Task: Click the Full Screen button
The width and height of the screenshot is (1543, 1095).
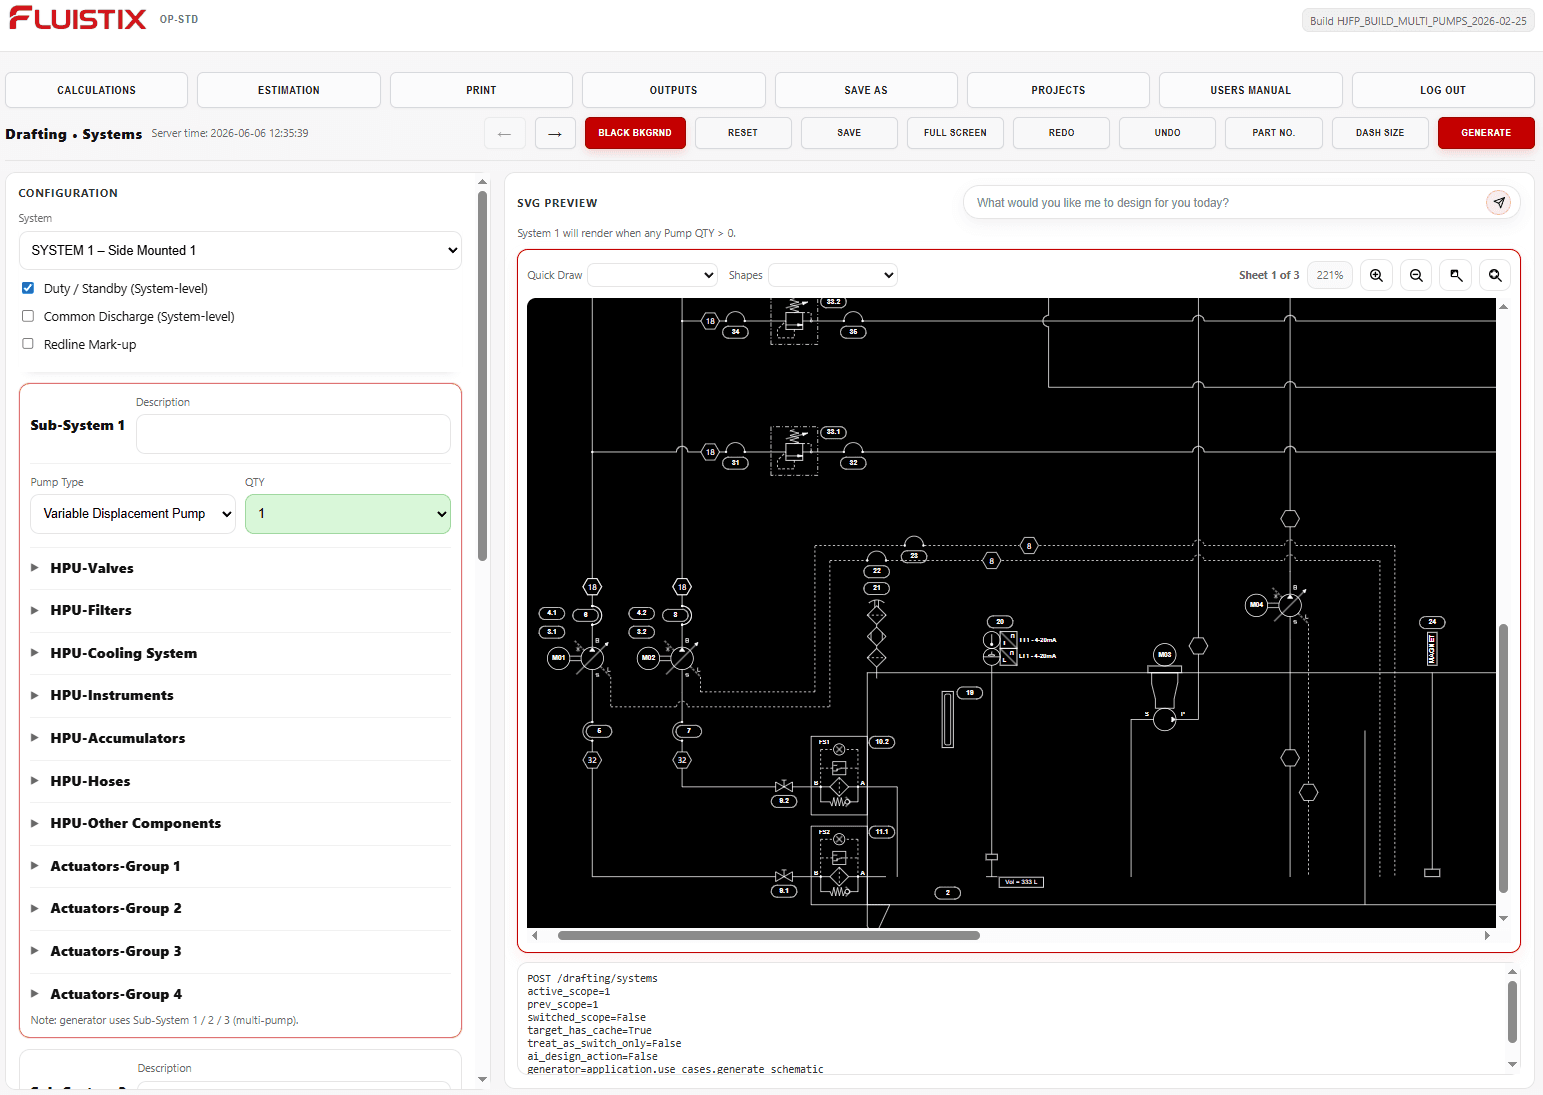Action: coord(955,133)
